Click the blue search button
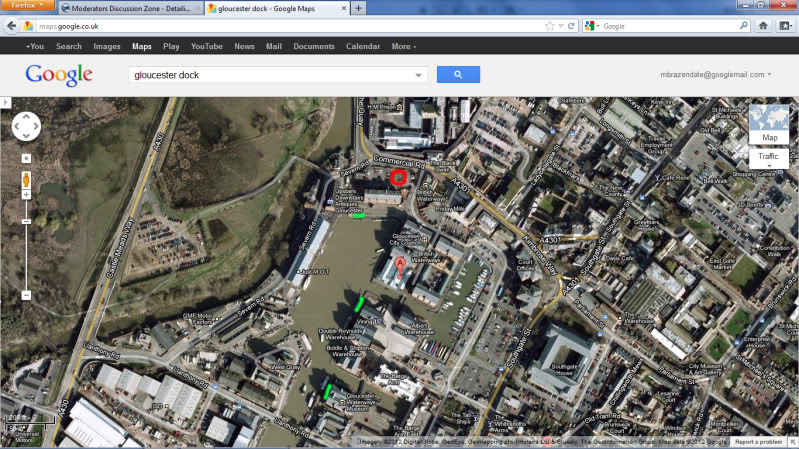This screenshot has height=449, width=799. pyautogui.click(x=458, y=75)
